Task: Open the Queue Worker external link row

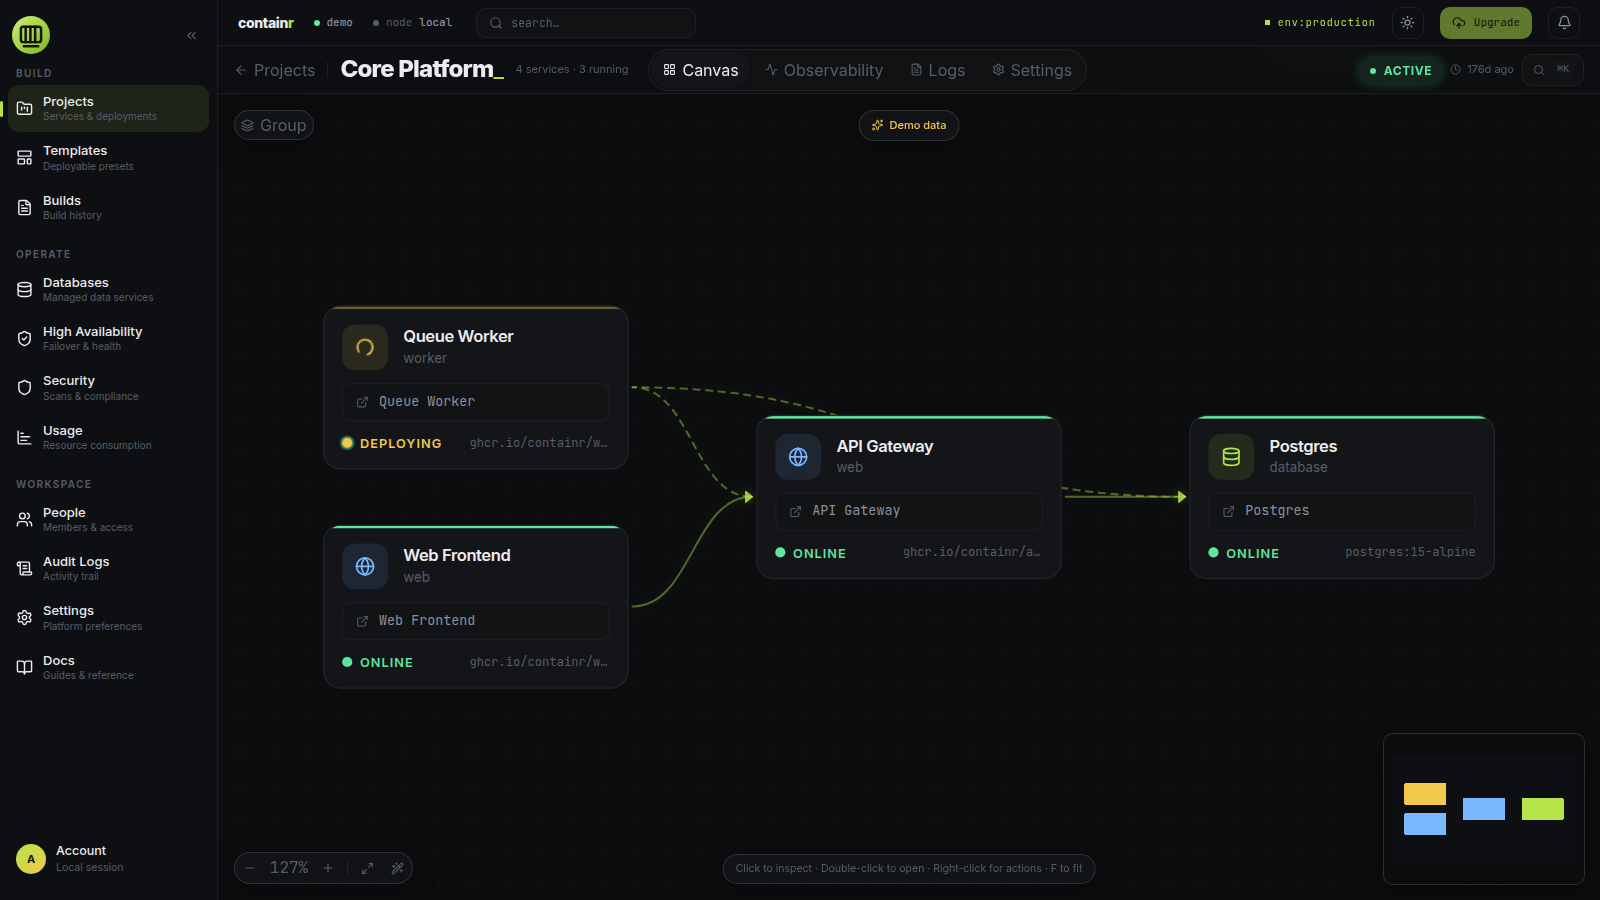Action: pyautogui.click(x=476, y=402)
